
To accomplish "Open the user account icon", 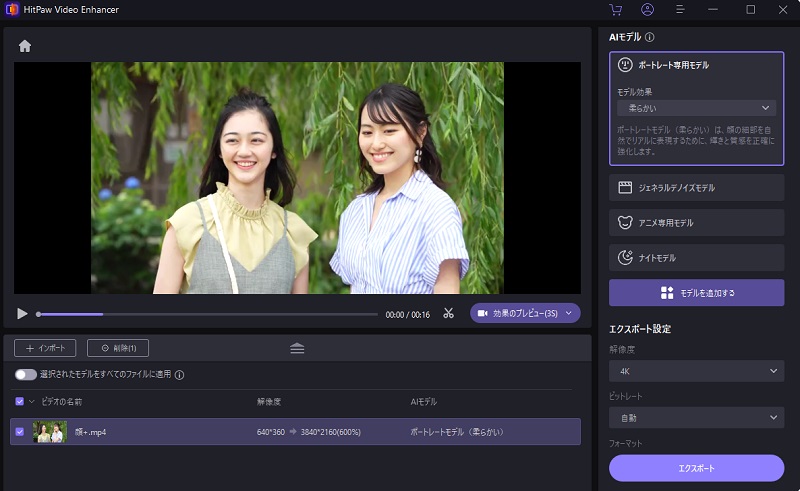I will click(647, 10).
